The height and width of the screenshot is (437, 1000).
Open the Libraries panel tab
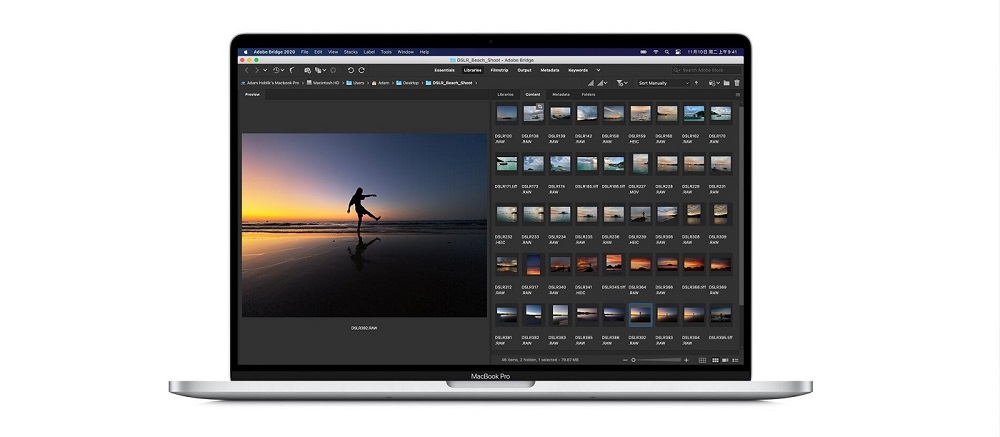[x=505, y=94]
